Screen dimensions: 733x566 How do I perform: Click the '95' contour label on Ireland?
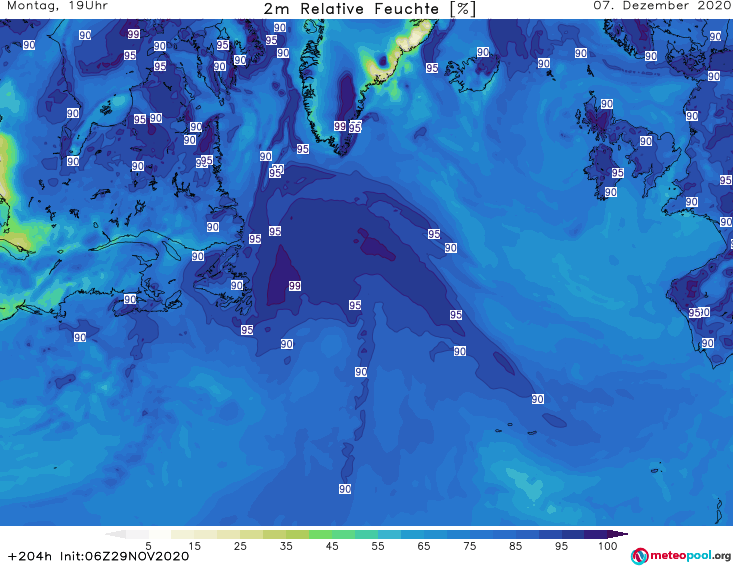(x=618, y=173)
